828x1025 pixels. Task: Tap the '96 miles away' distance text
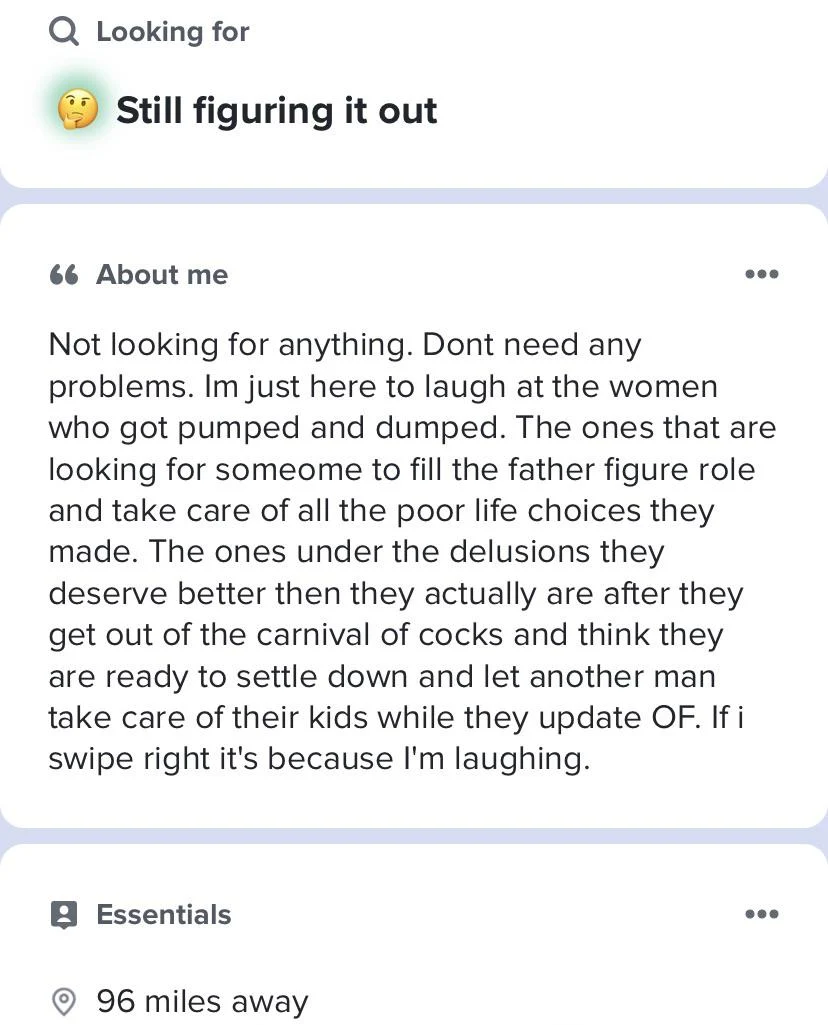[x=202, y=1001]
